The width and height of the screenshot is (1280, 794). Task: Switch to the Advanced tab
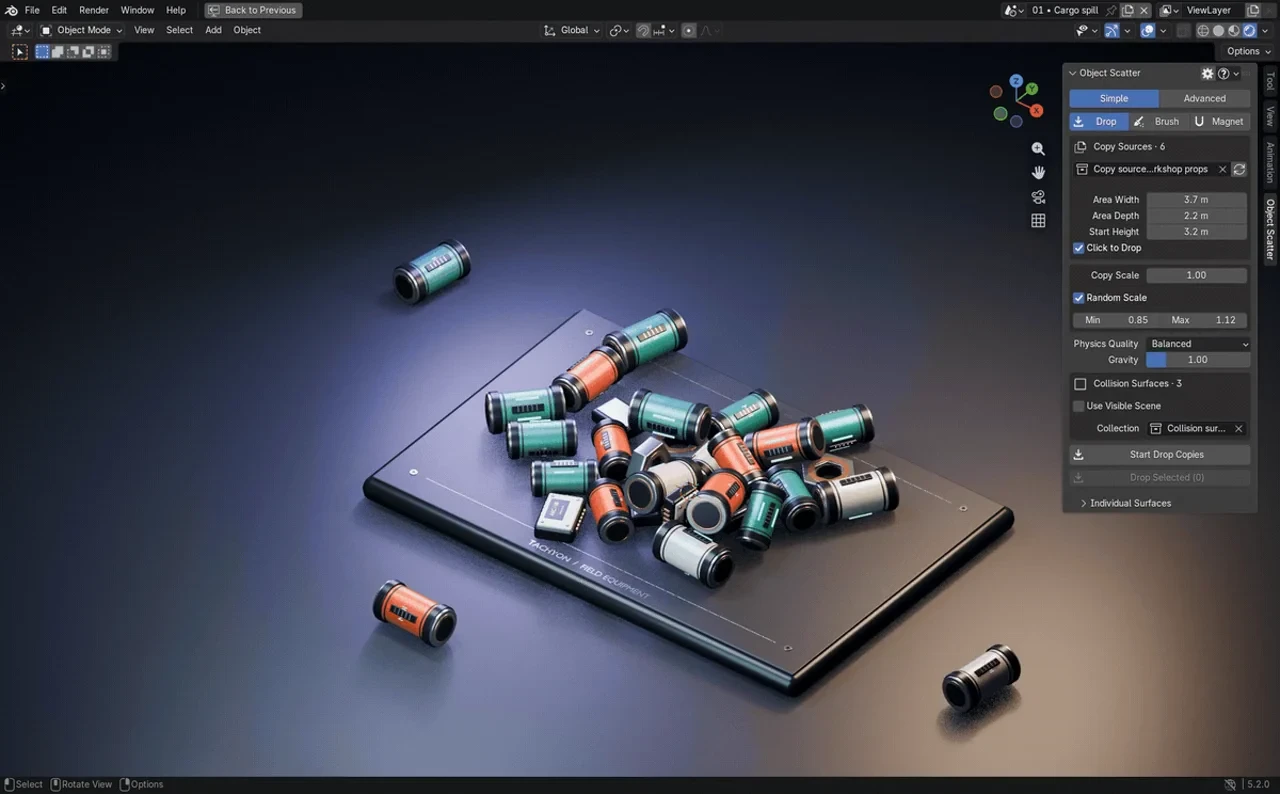[x=1205, y=99]
